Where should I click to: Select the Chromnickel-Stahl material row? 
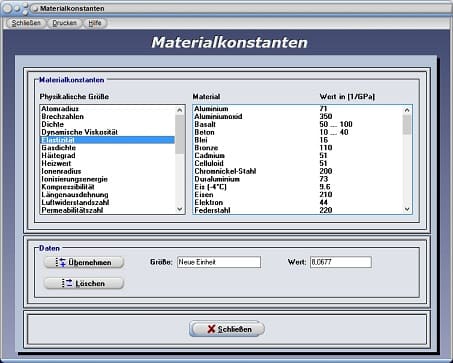click(x=298, y=171)
